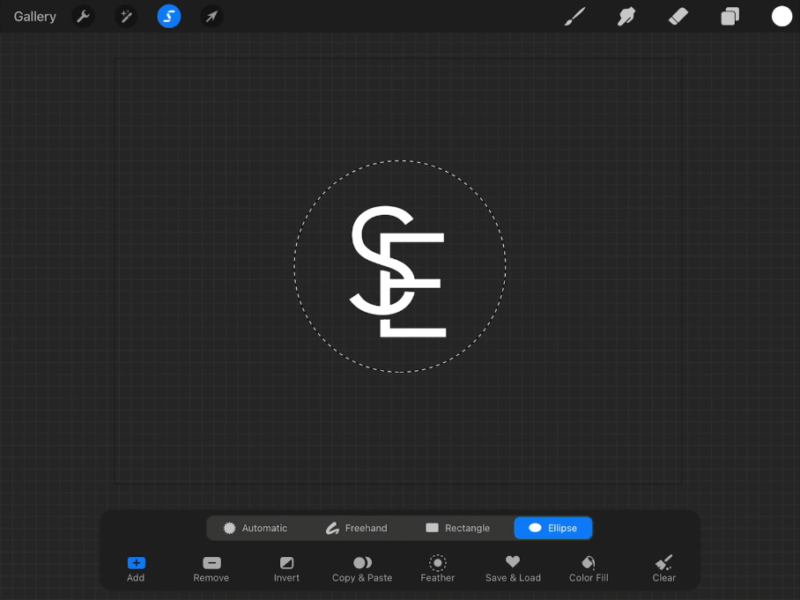
Task: Select the Transform arrow tool
Action: click(210, 16)
